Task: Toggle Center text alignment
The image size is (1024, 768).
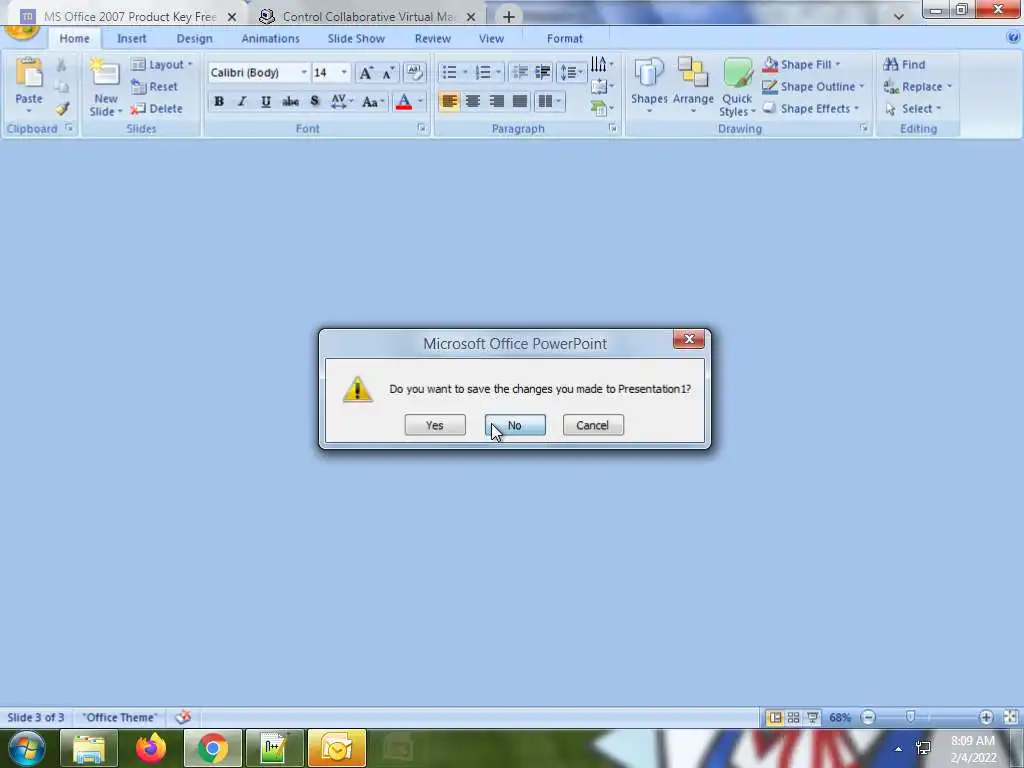Action: pyautogui.click(x=473, y=101)
